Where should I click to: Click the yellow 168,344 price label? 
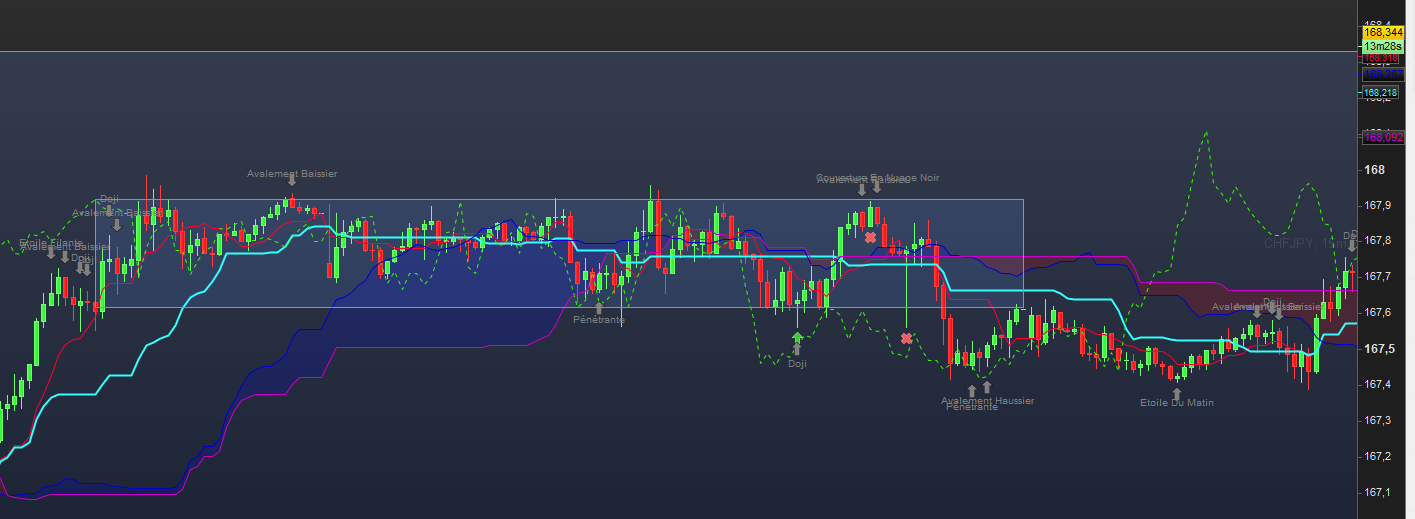pos(1383,33)
